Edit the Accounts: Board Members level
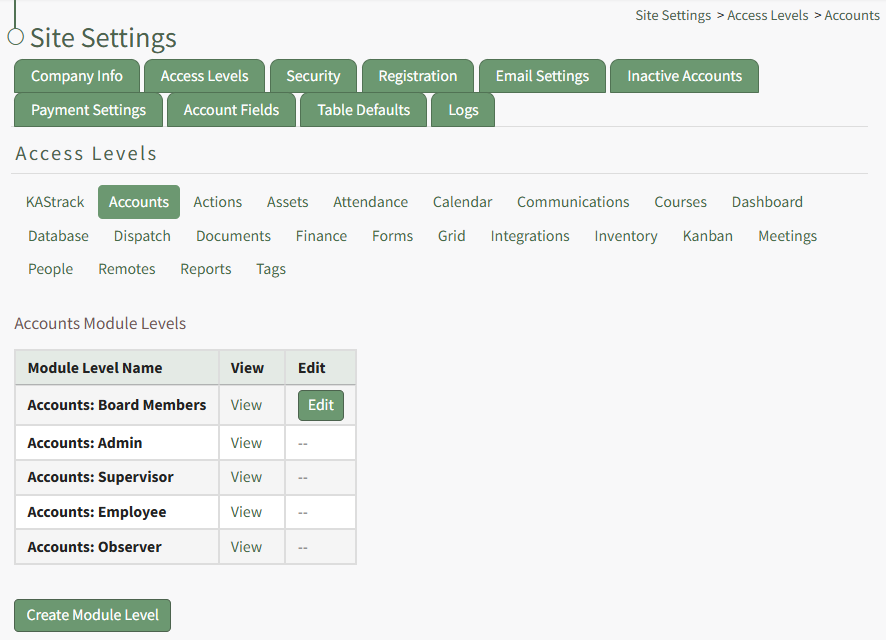 click(321, 405)
